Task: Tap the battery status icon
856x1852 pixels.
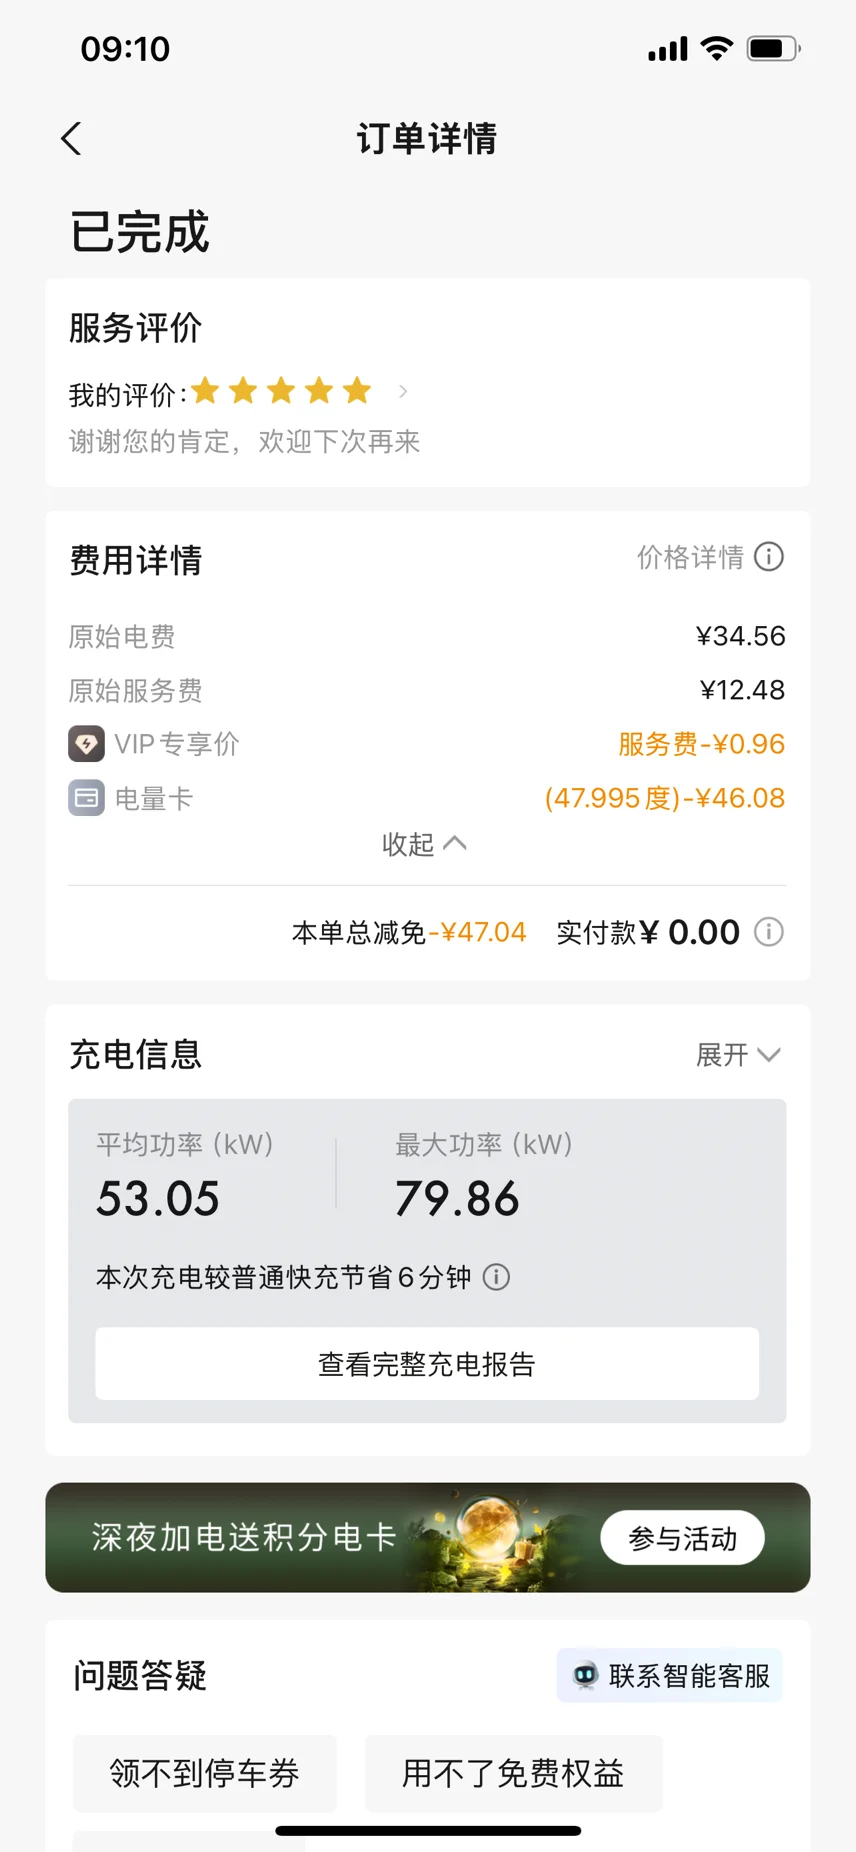Action: (x=774, y=49)
